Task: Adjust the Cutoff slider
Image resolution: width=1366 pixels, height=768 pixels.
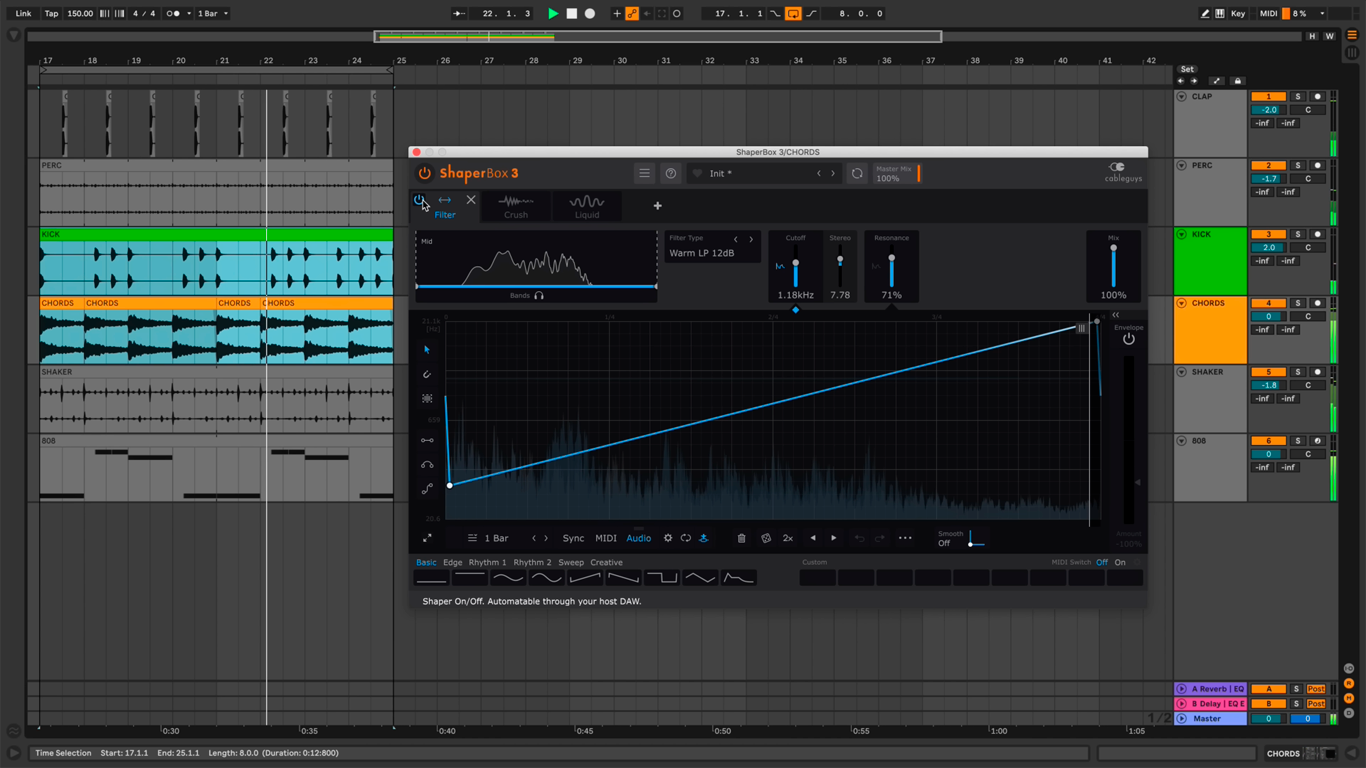Action: (796, 264)
